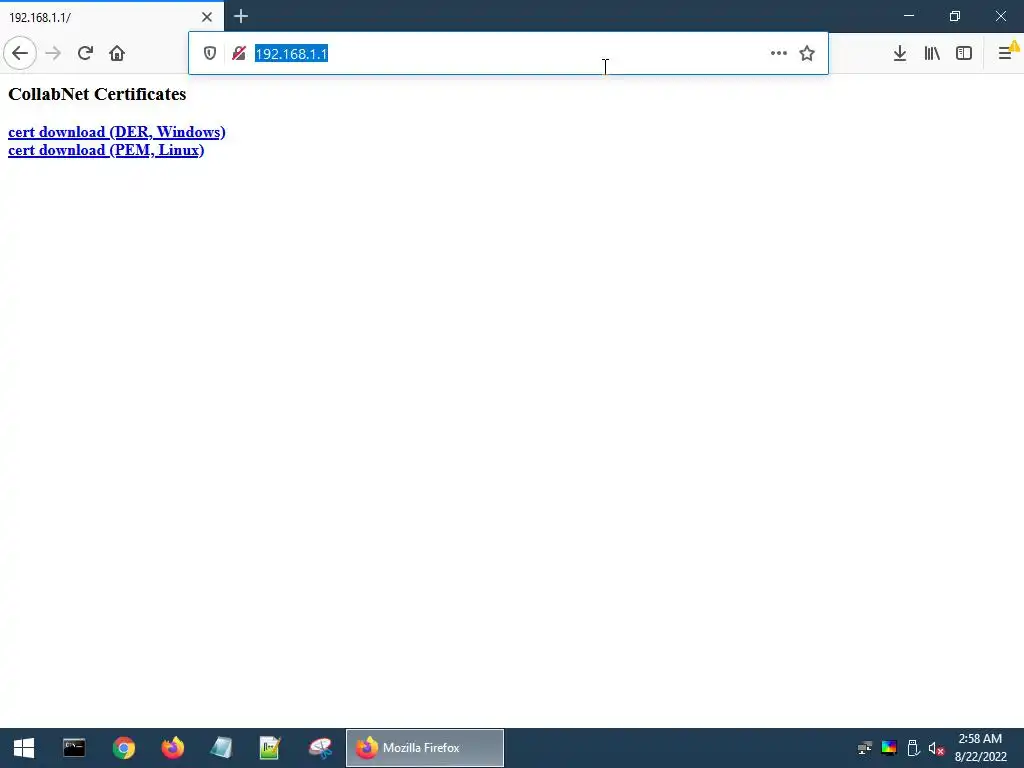Go back to the previous page

pos(20,53)
